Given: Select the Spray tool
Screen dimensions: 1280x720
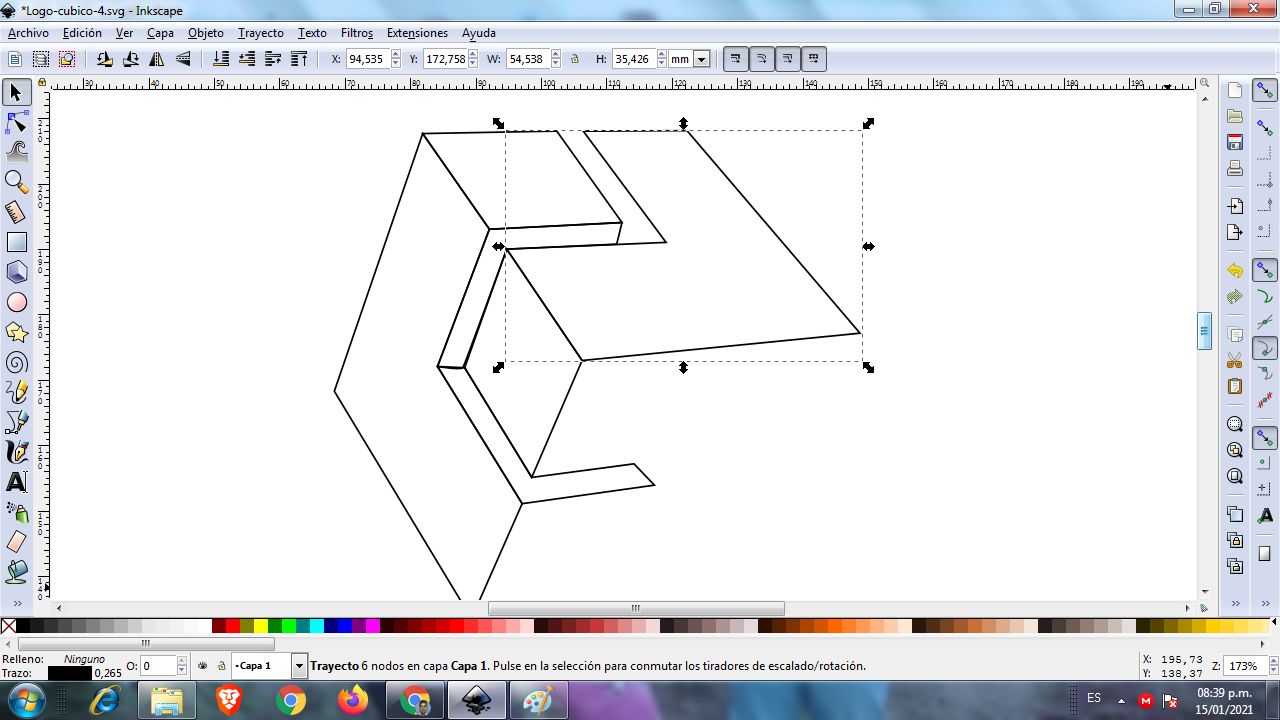Looking at the screenshot, I should (x=16, y=512).
